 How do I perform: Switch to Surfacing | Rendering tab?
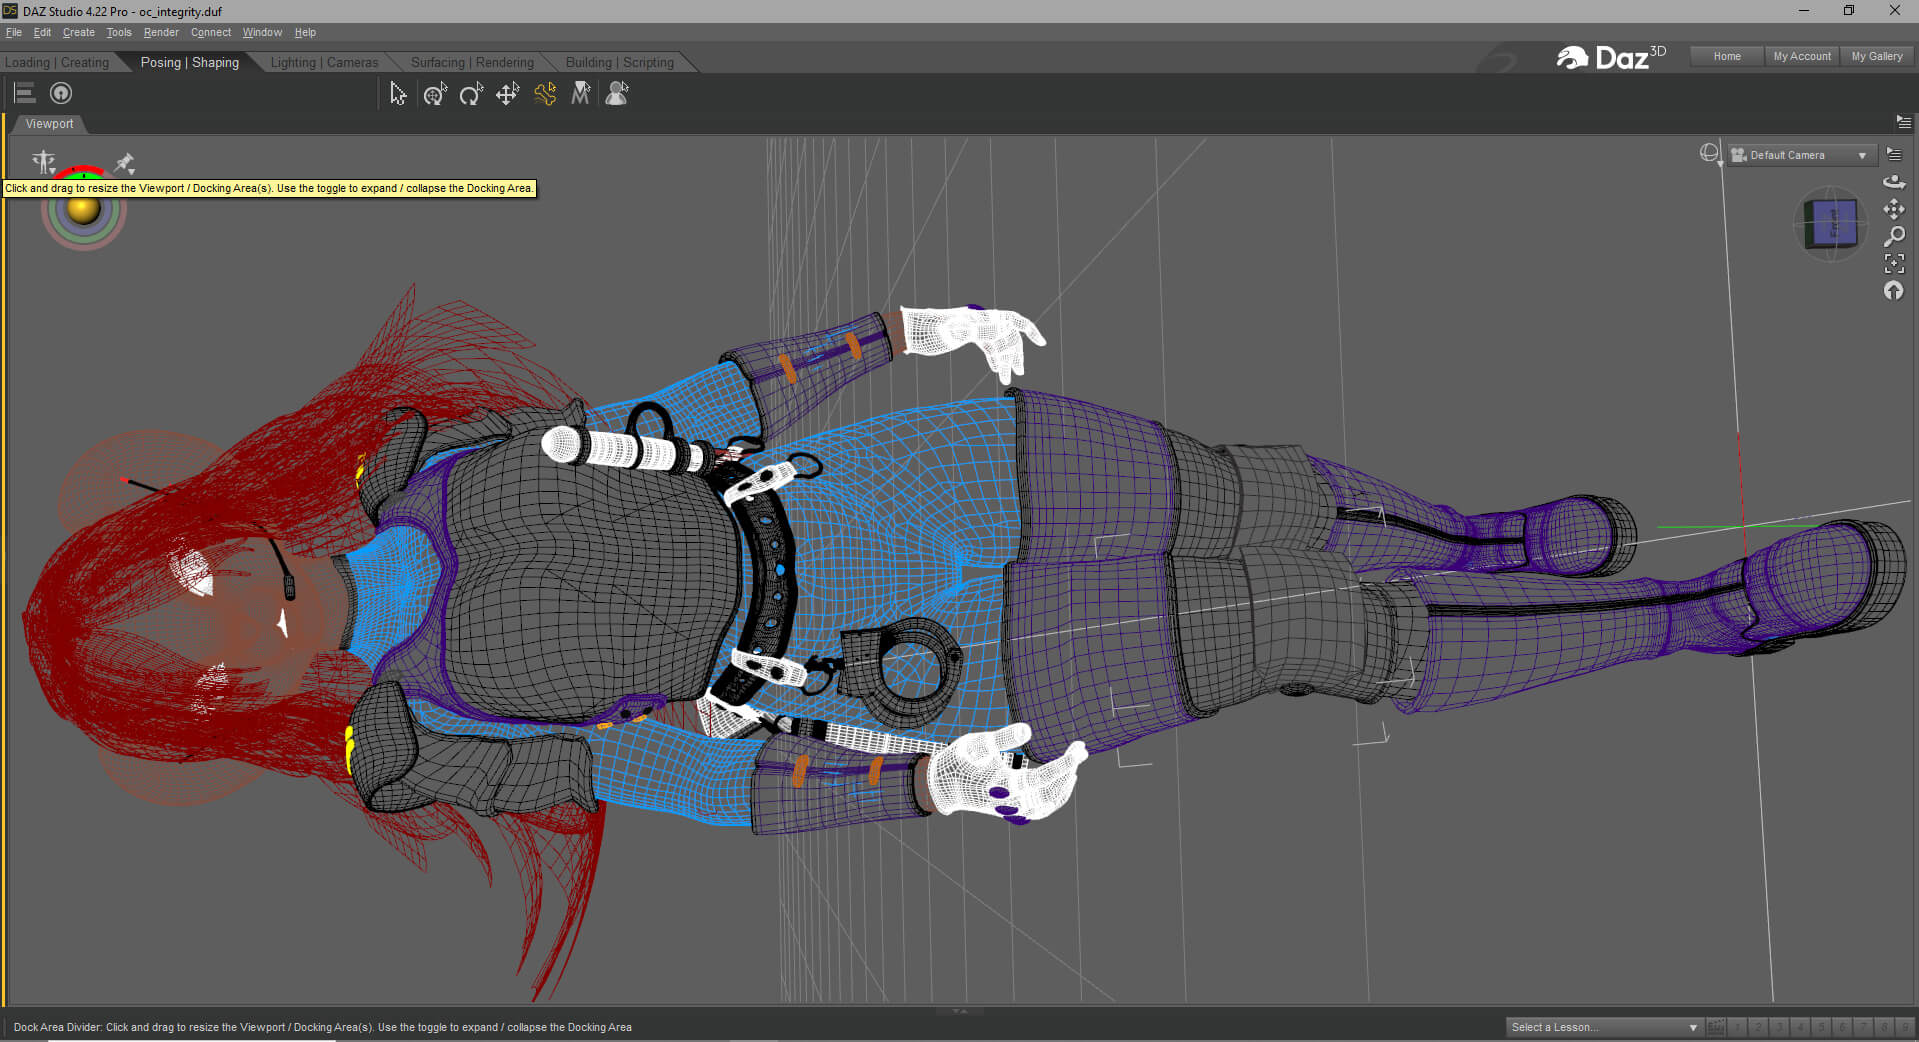(472, 62)
